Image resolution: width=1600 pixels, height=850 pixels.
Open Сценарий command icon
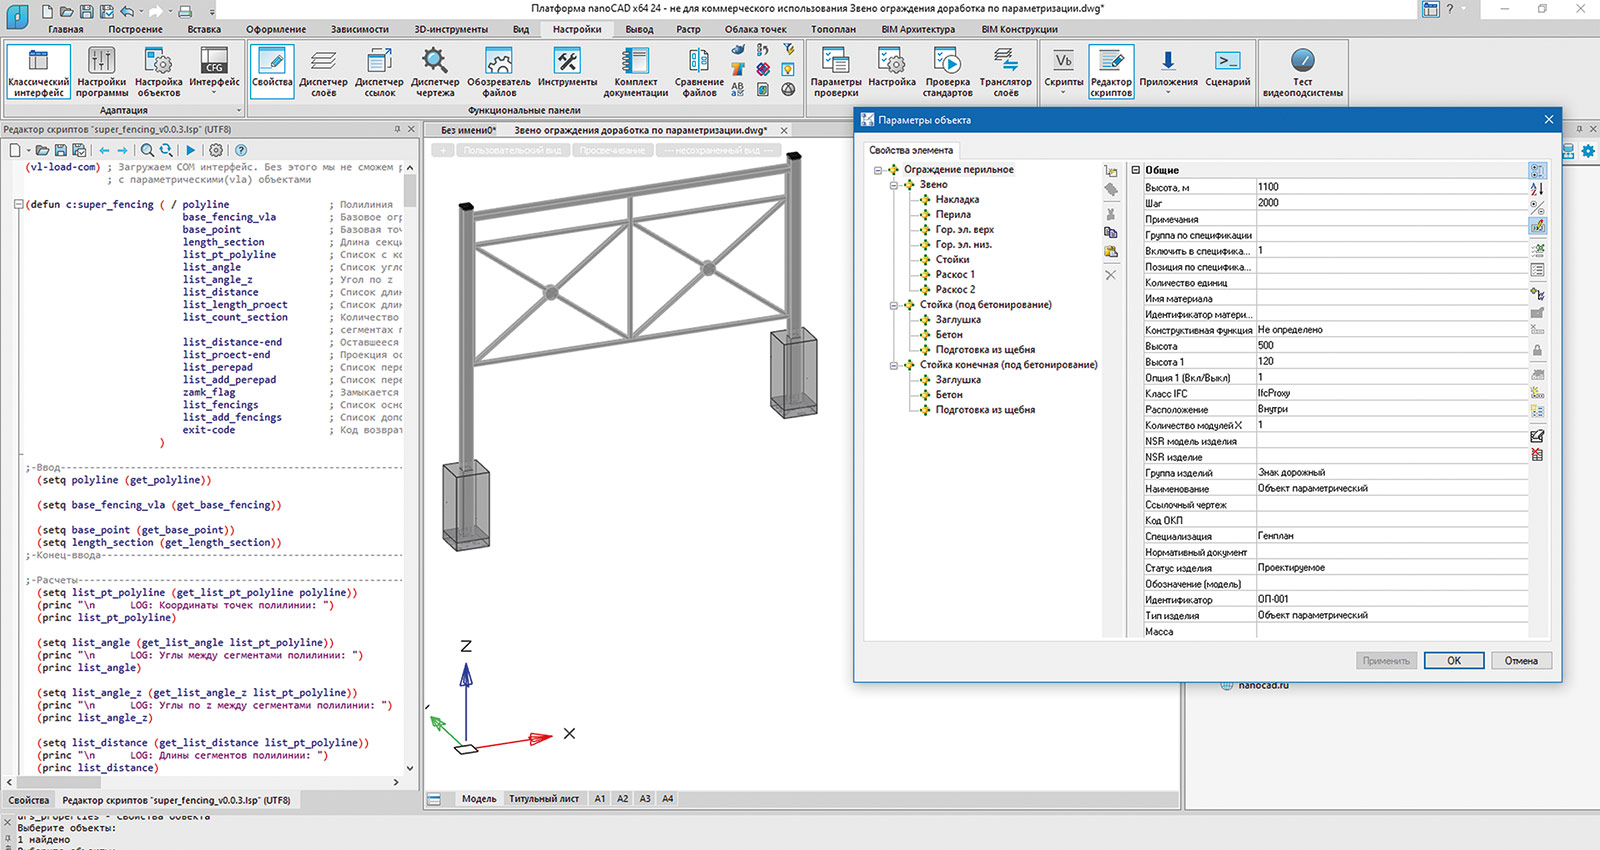point(1227,67)
